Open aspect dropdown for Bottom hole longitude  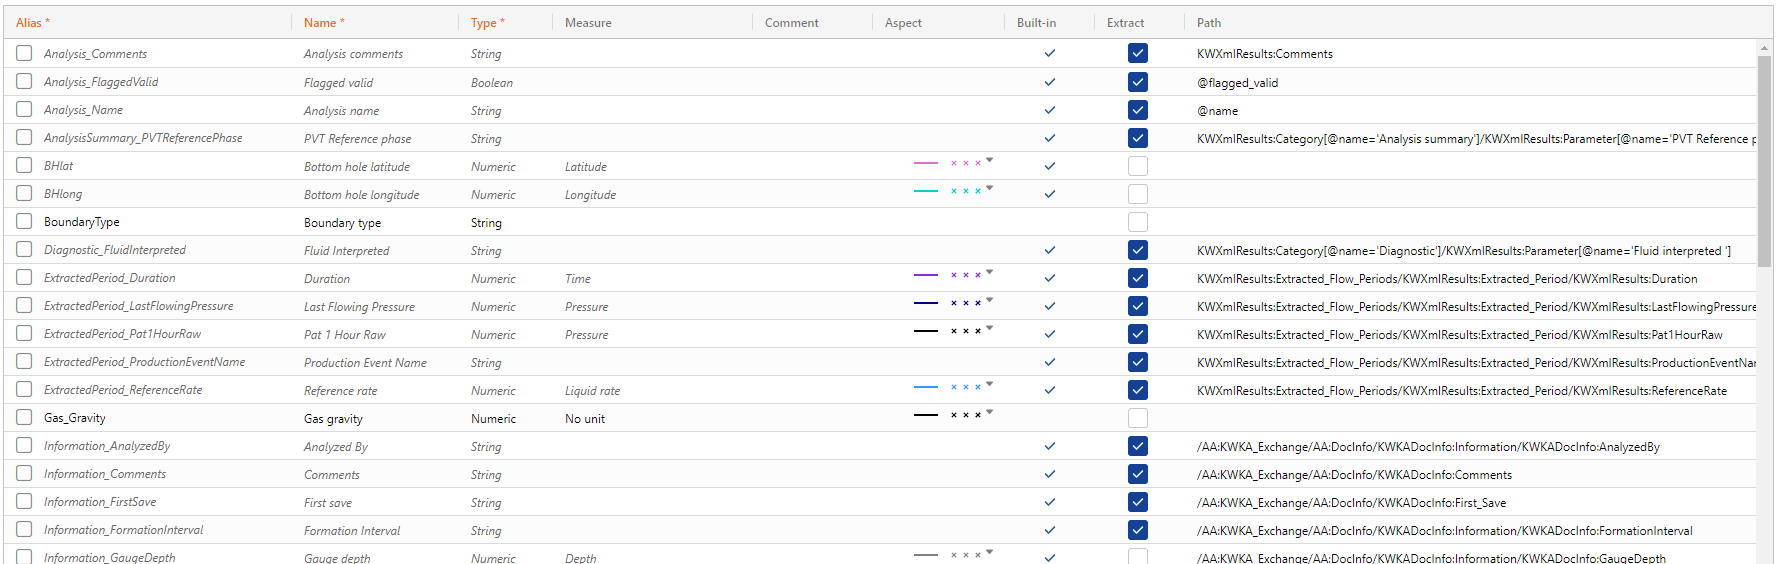pyautogui.click(x=990, y=188)
